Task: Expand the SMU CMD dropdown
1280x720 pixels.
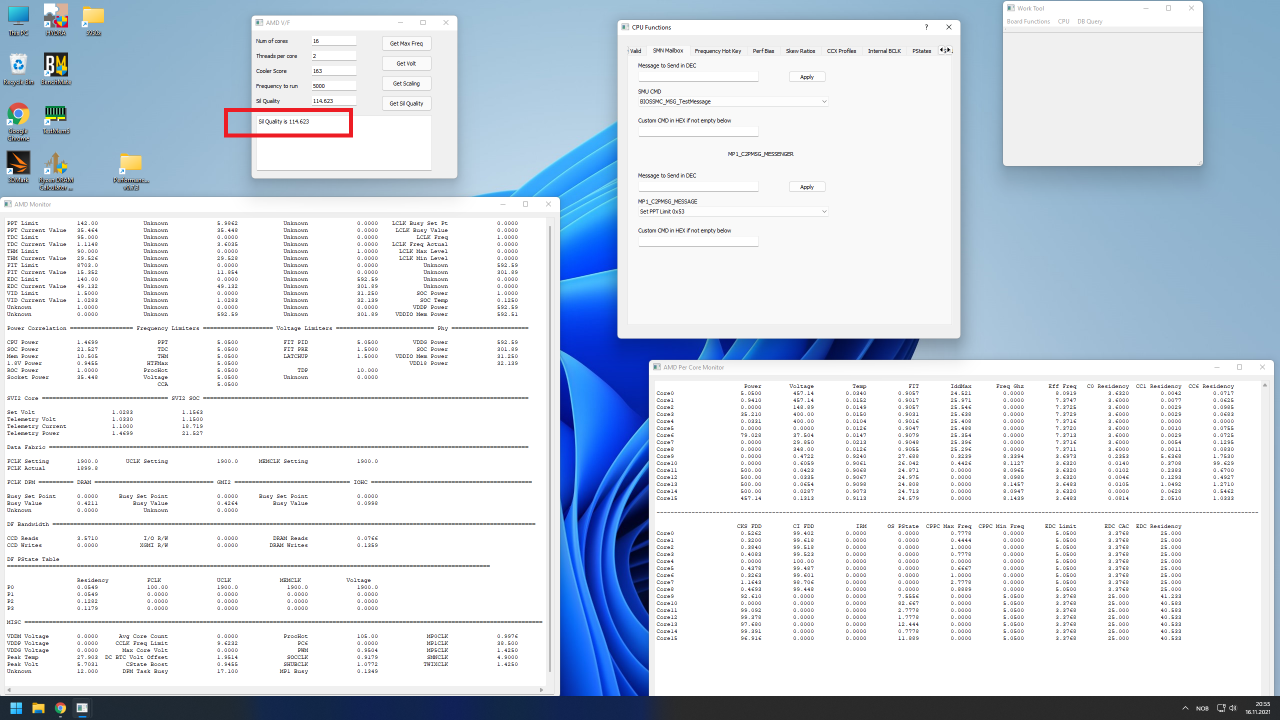Action: [x=733, y=102]
